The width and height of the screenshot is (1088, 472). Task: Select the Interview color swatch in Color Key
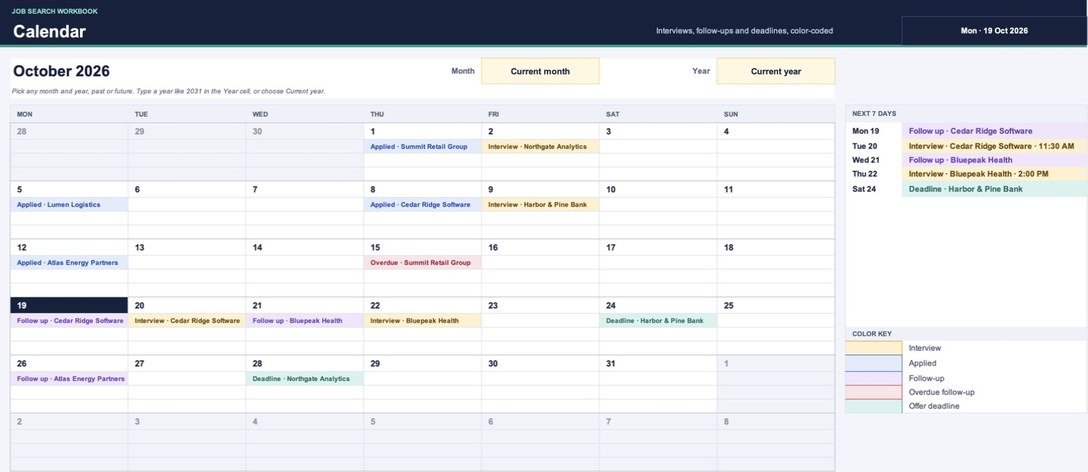[x=874, y=348]
